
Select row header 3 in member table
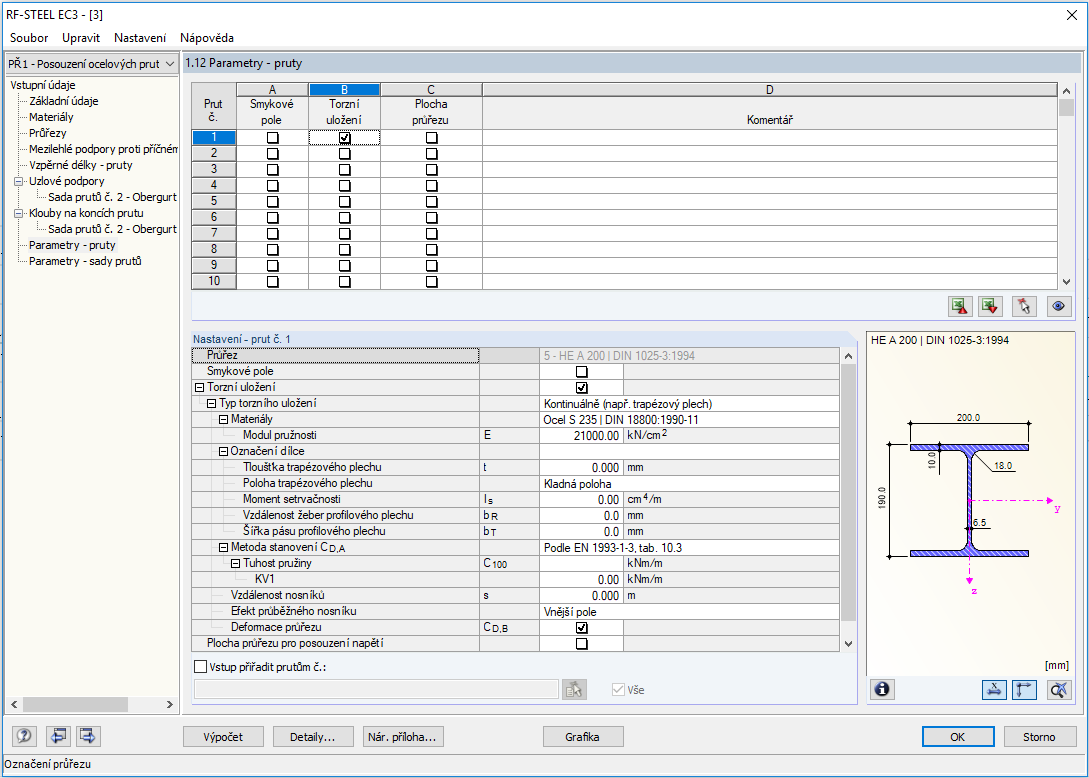[x=214, y=169]
